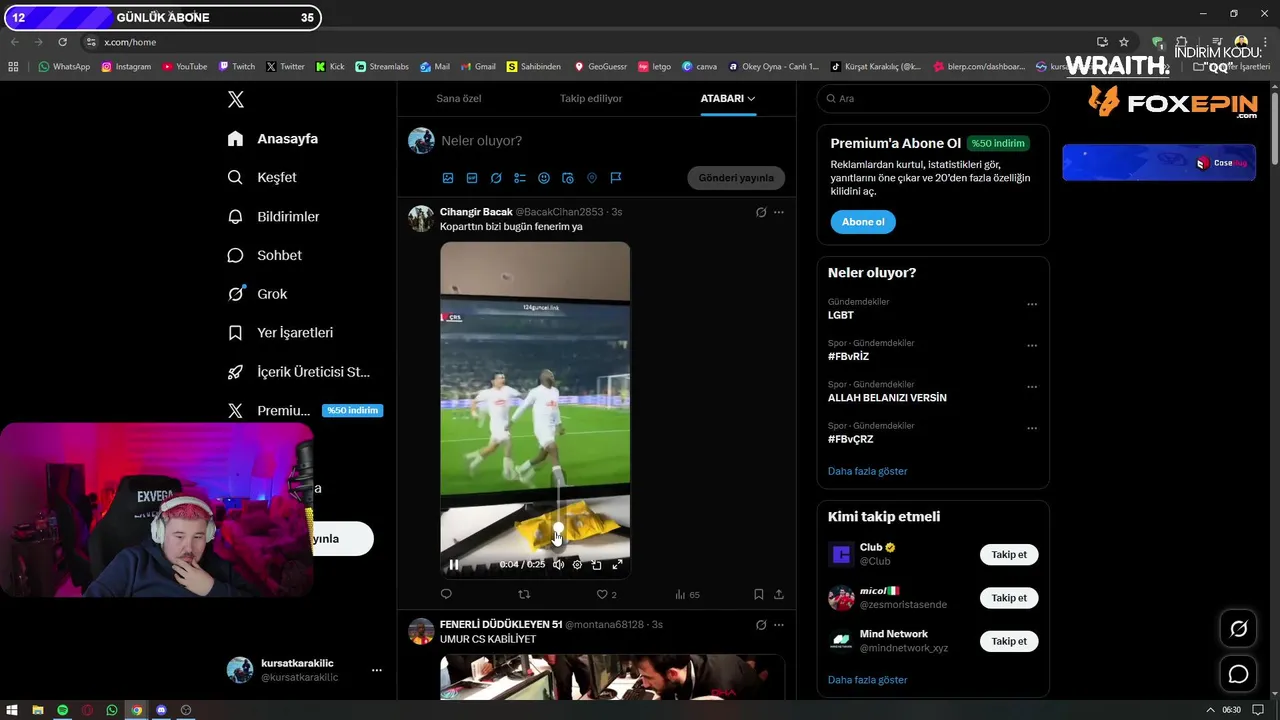Open the floating chat messages button

(x=1238, y=674)
